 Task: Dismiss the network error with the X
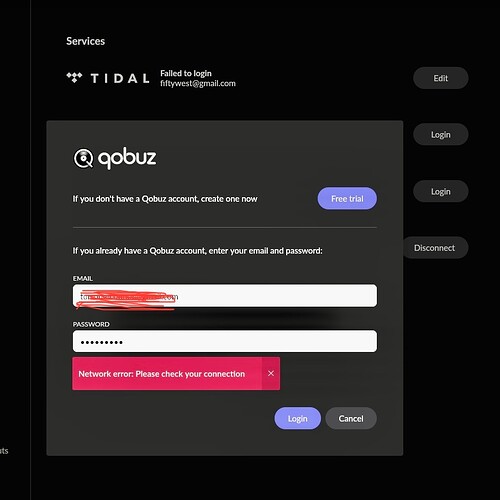[x=271, y=374]
